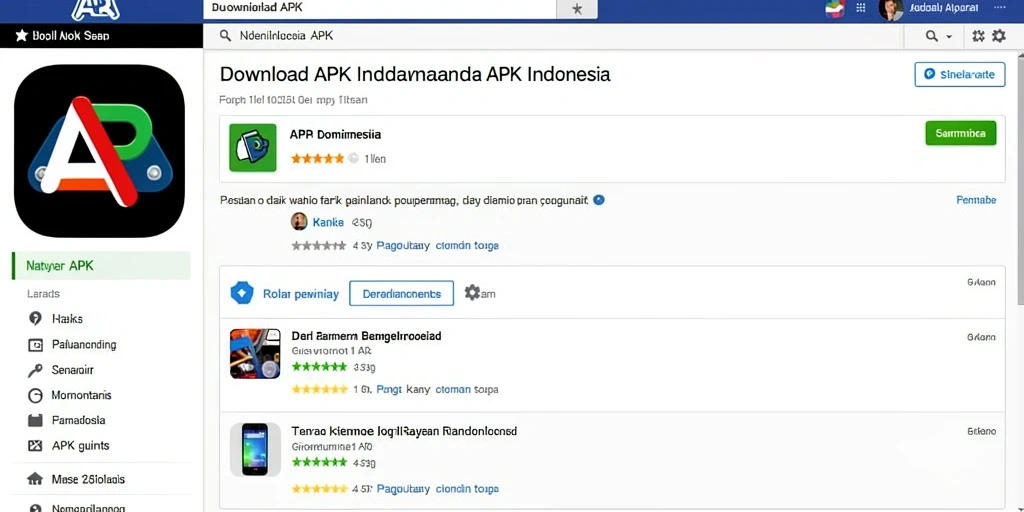The image size is (1024, 512).
Task: Click the green Sarnmbca button
Action: click(x=961, y=133)
